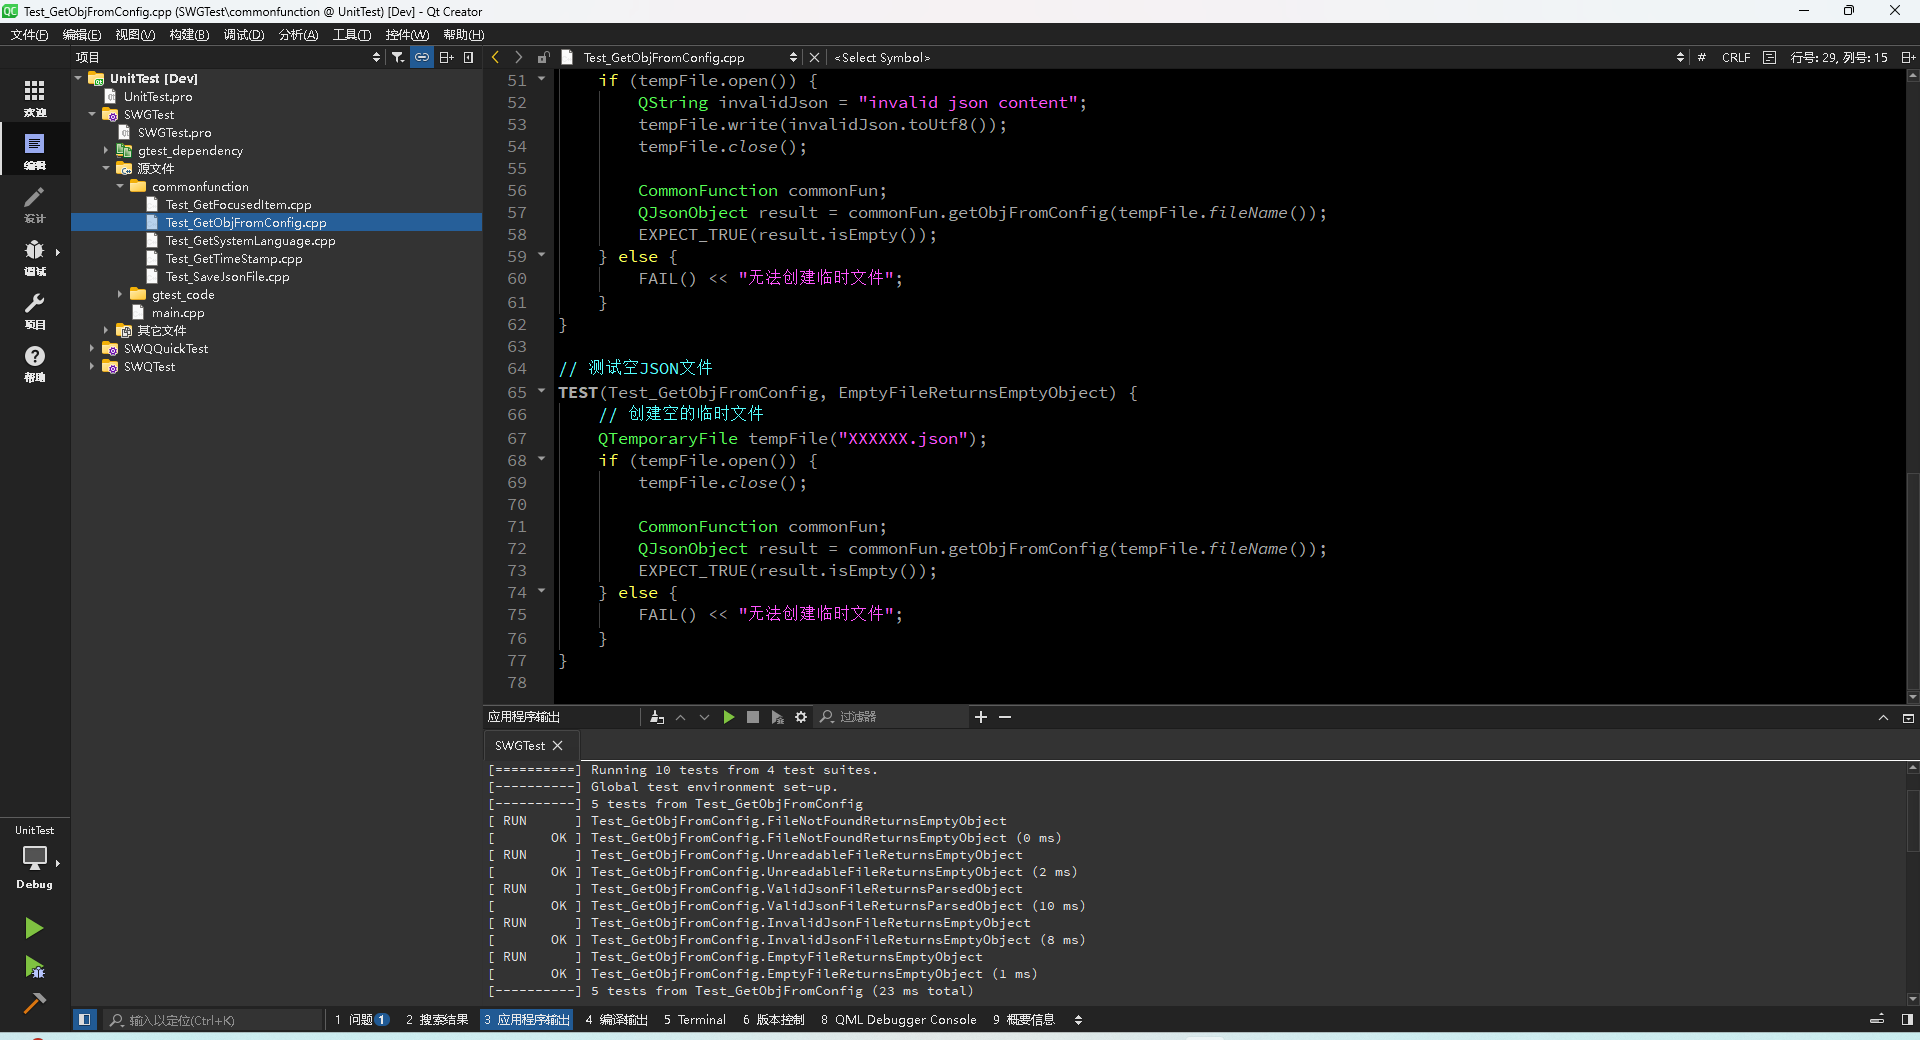Viewport: 1920px width, 1040px height.
Task: Split the editor view icon
Action: (1907, 57)
